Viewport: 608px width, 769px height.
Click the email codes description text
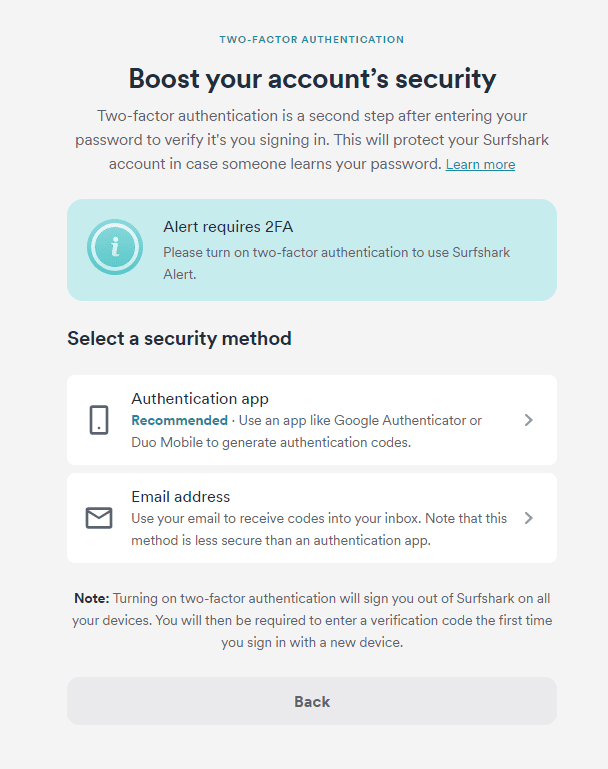point(319,530)
